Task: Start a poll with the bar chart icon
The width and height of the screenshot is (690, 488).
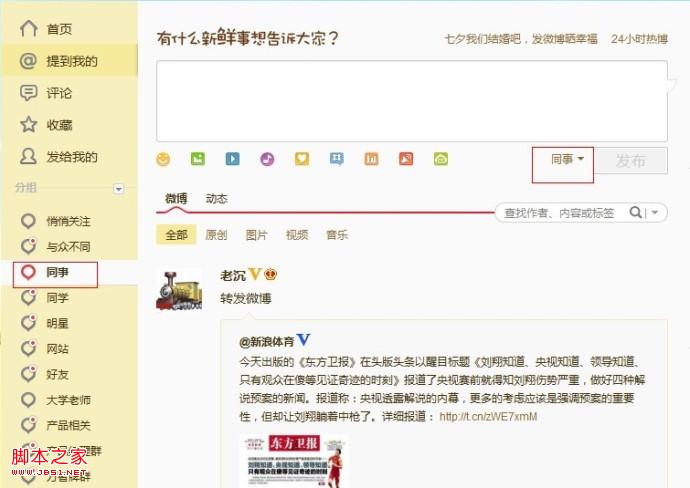Action: coord(371,159)
